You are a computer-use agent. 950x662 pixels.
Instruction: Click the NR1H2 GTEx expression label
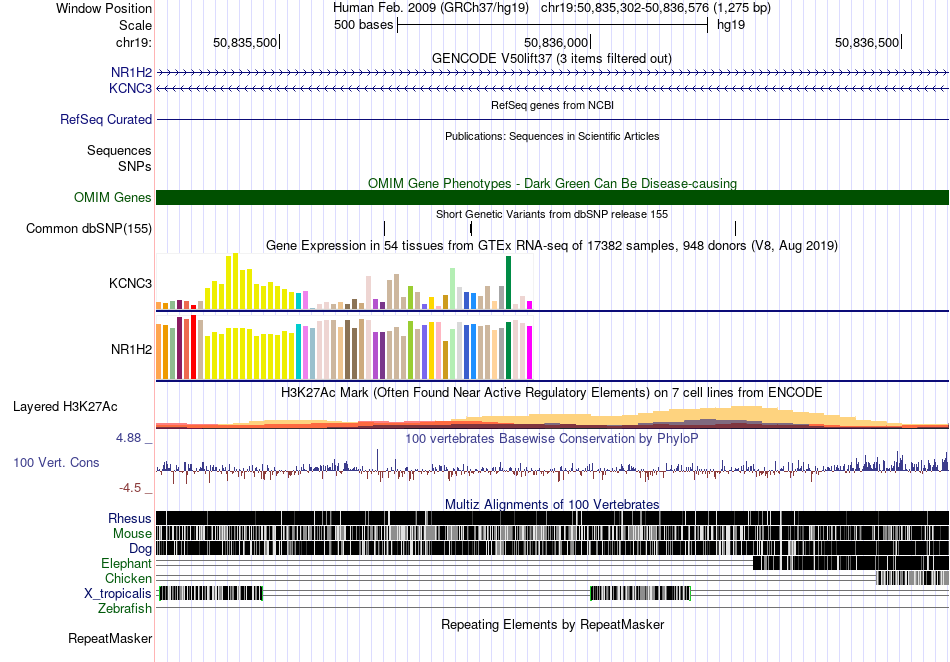(x=131, y=349)
